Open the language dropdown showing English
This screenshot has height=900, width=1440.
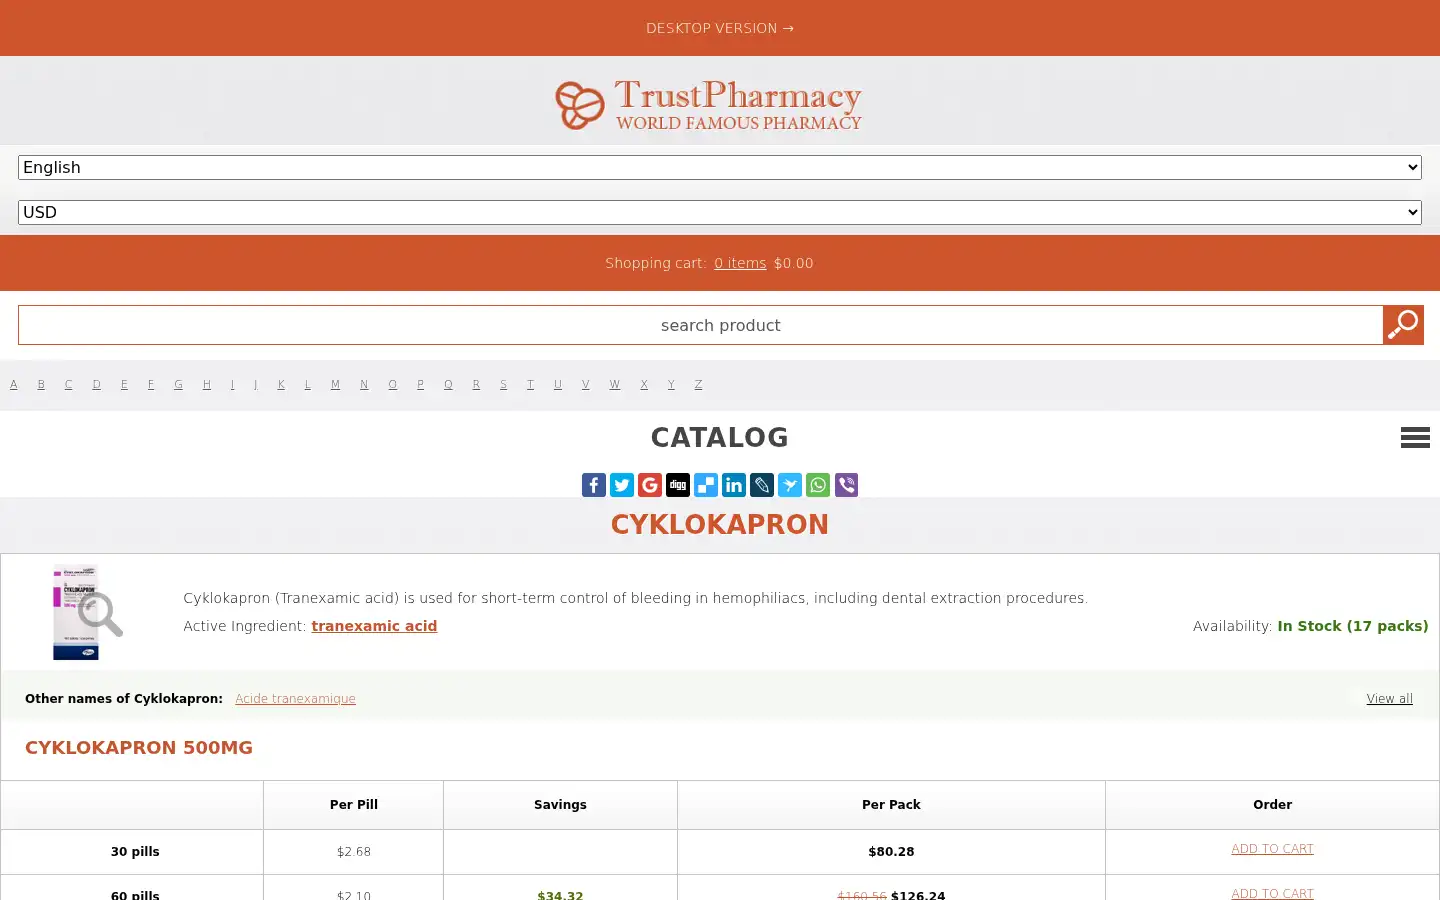(x=720, y=167)
